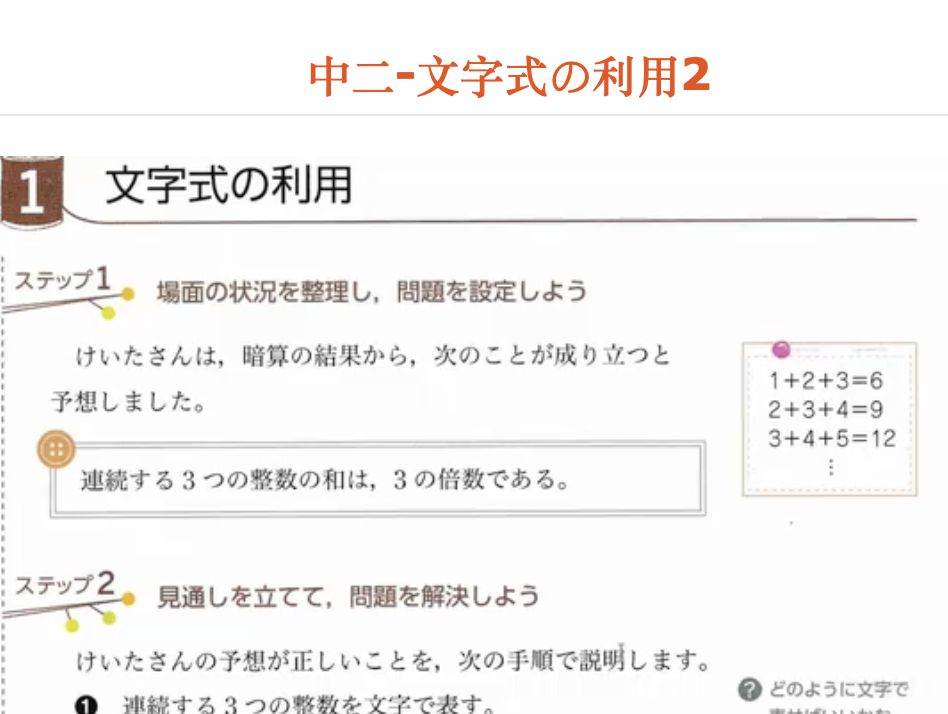Click the black circled number 1 bullet
Screen dimensions: 948x714
tap(89, 705)
